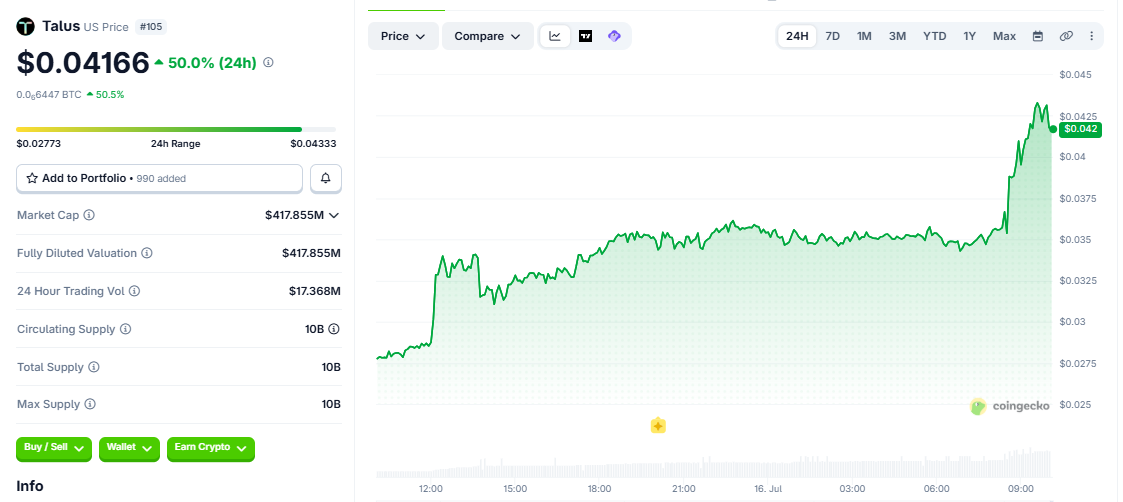Select the 3M time range tab
Screen dimensions: 1123x502
[x=897, y=36]
